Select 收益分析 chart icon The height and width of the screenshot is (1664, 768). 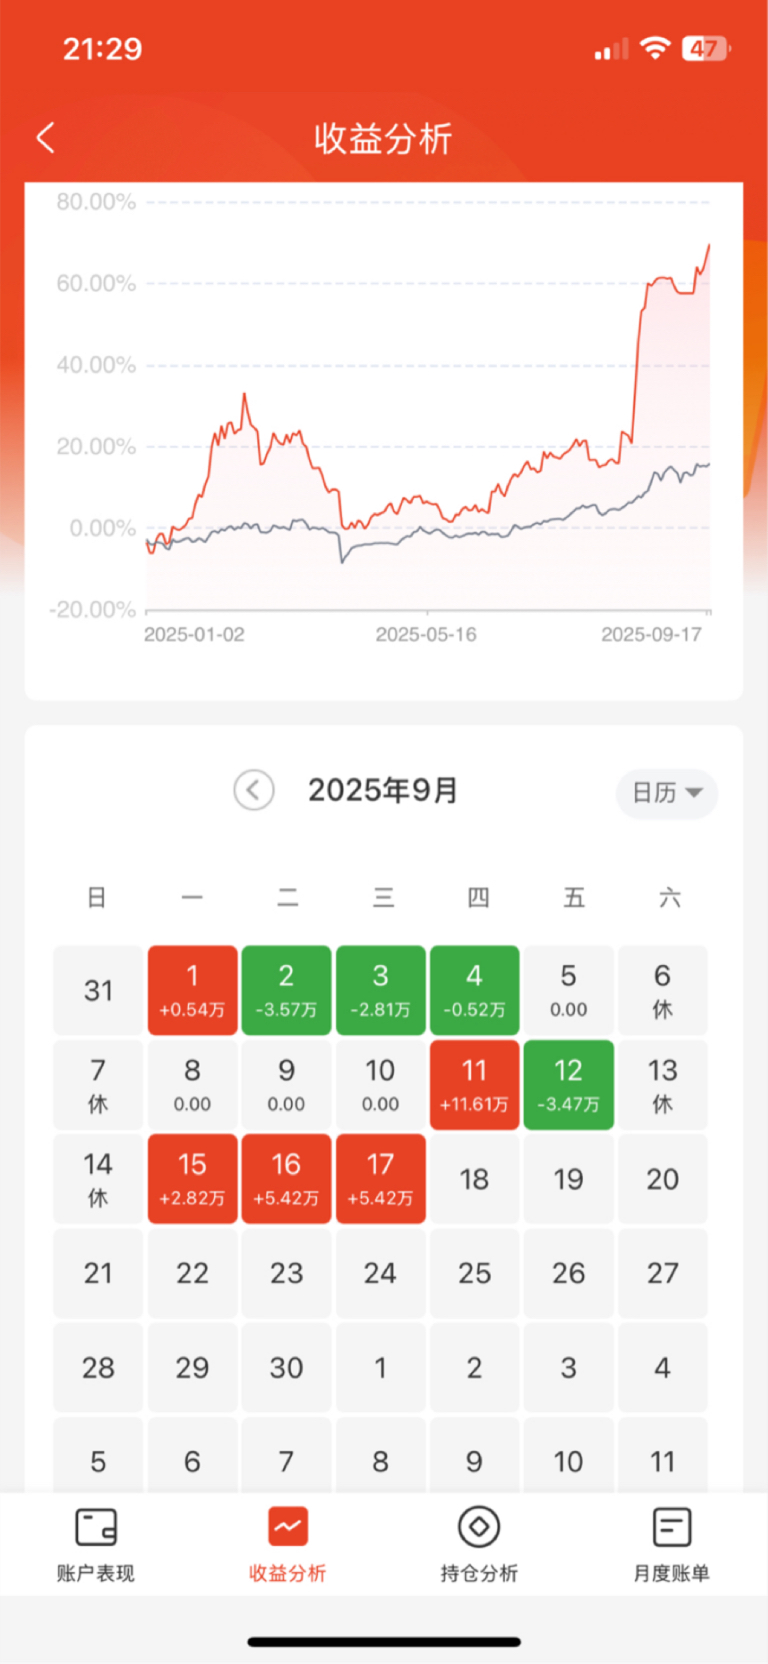[x=288, y=1527]
